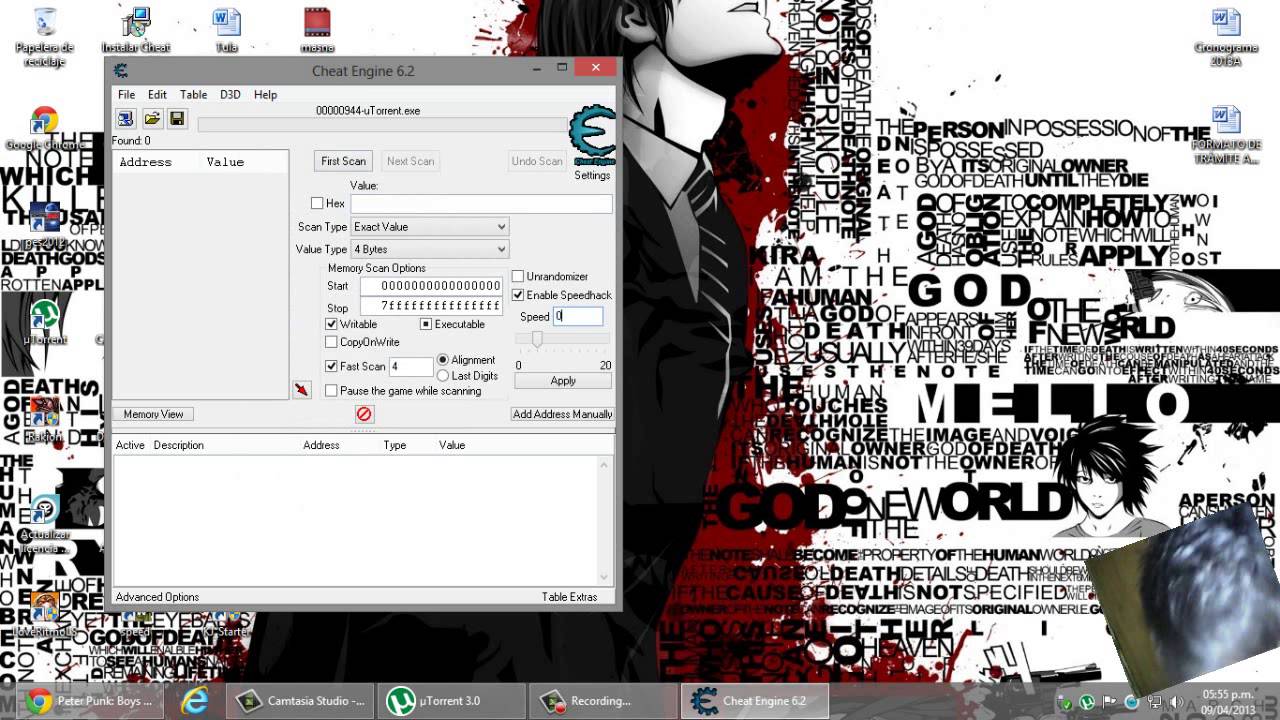Viewport: 1280px width, 720px height.
Task: Switch to Chrome Peter Punk taskbar item
Action: point(91,701)
